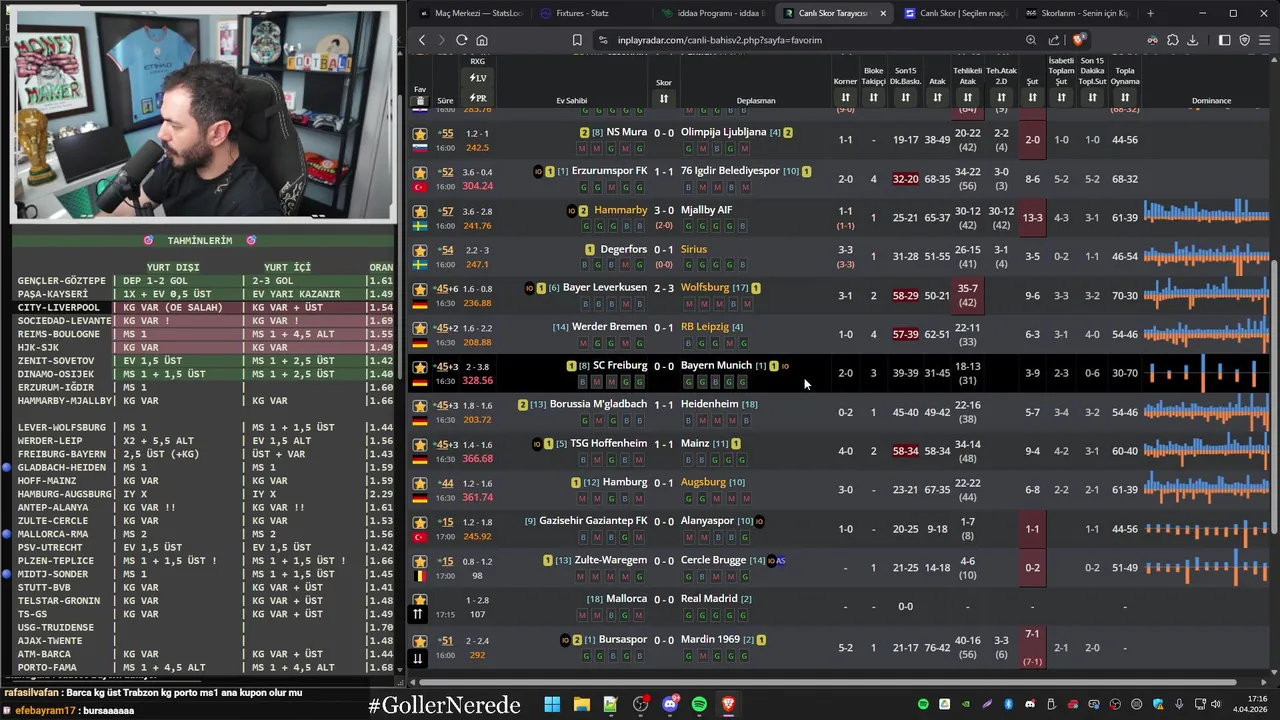Open Discord from the taskbar
Screen dimensions: 1280x720
point(670,704)
